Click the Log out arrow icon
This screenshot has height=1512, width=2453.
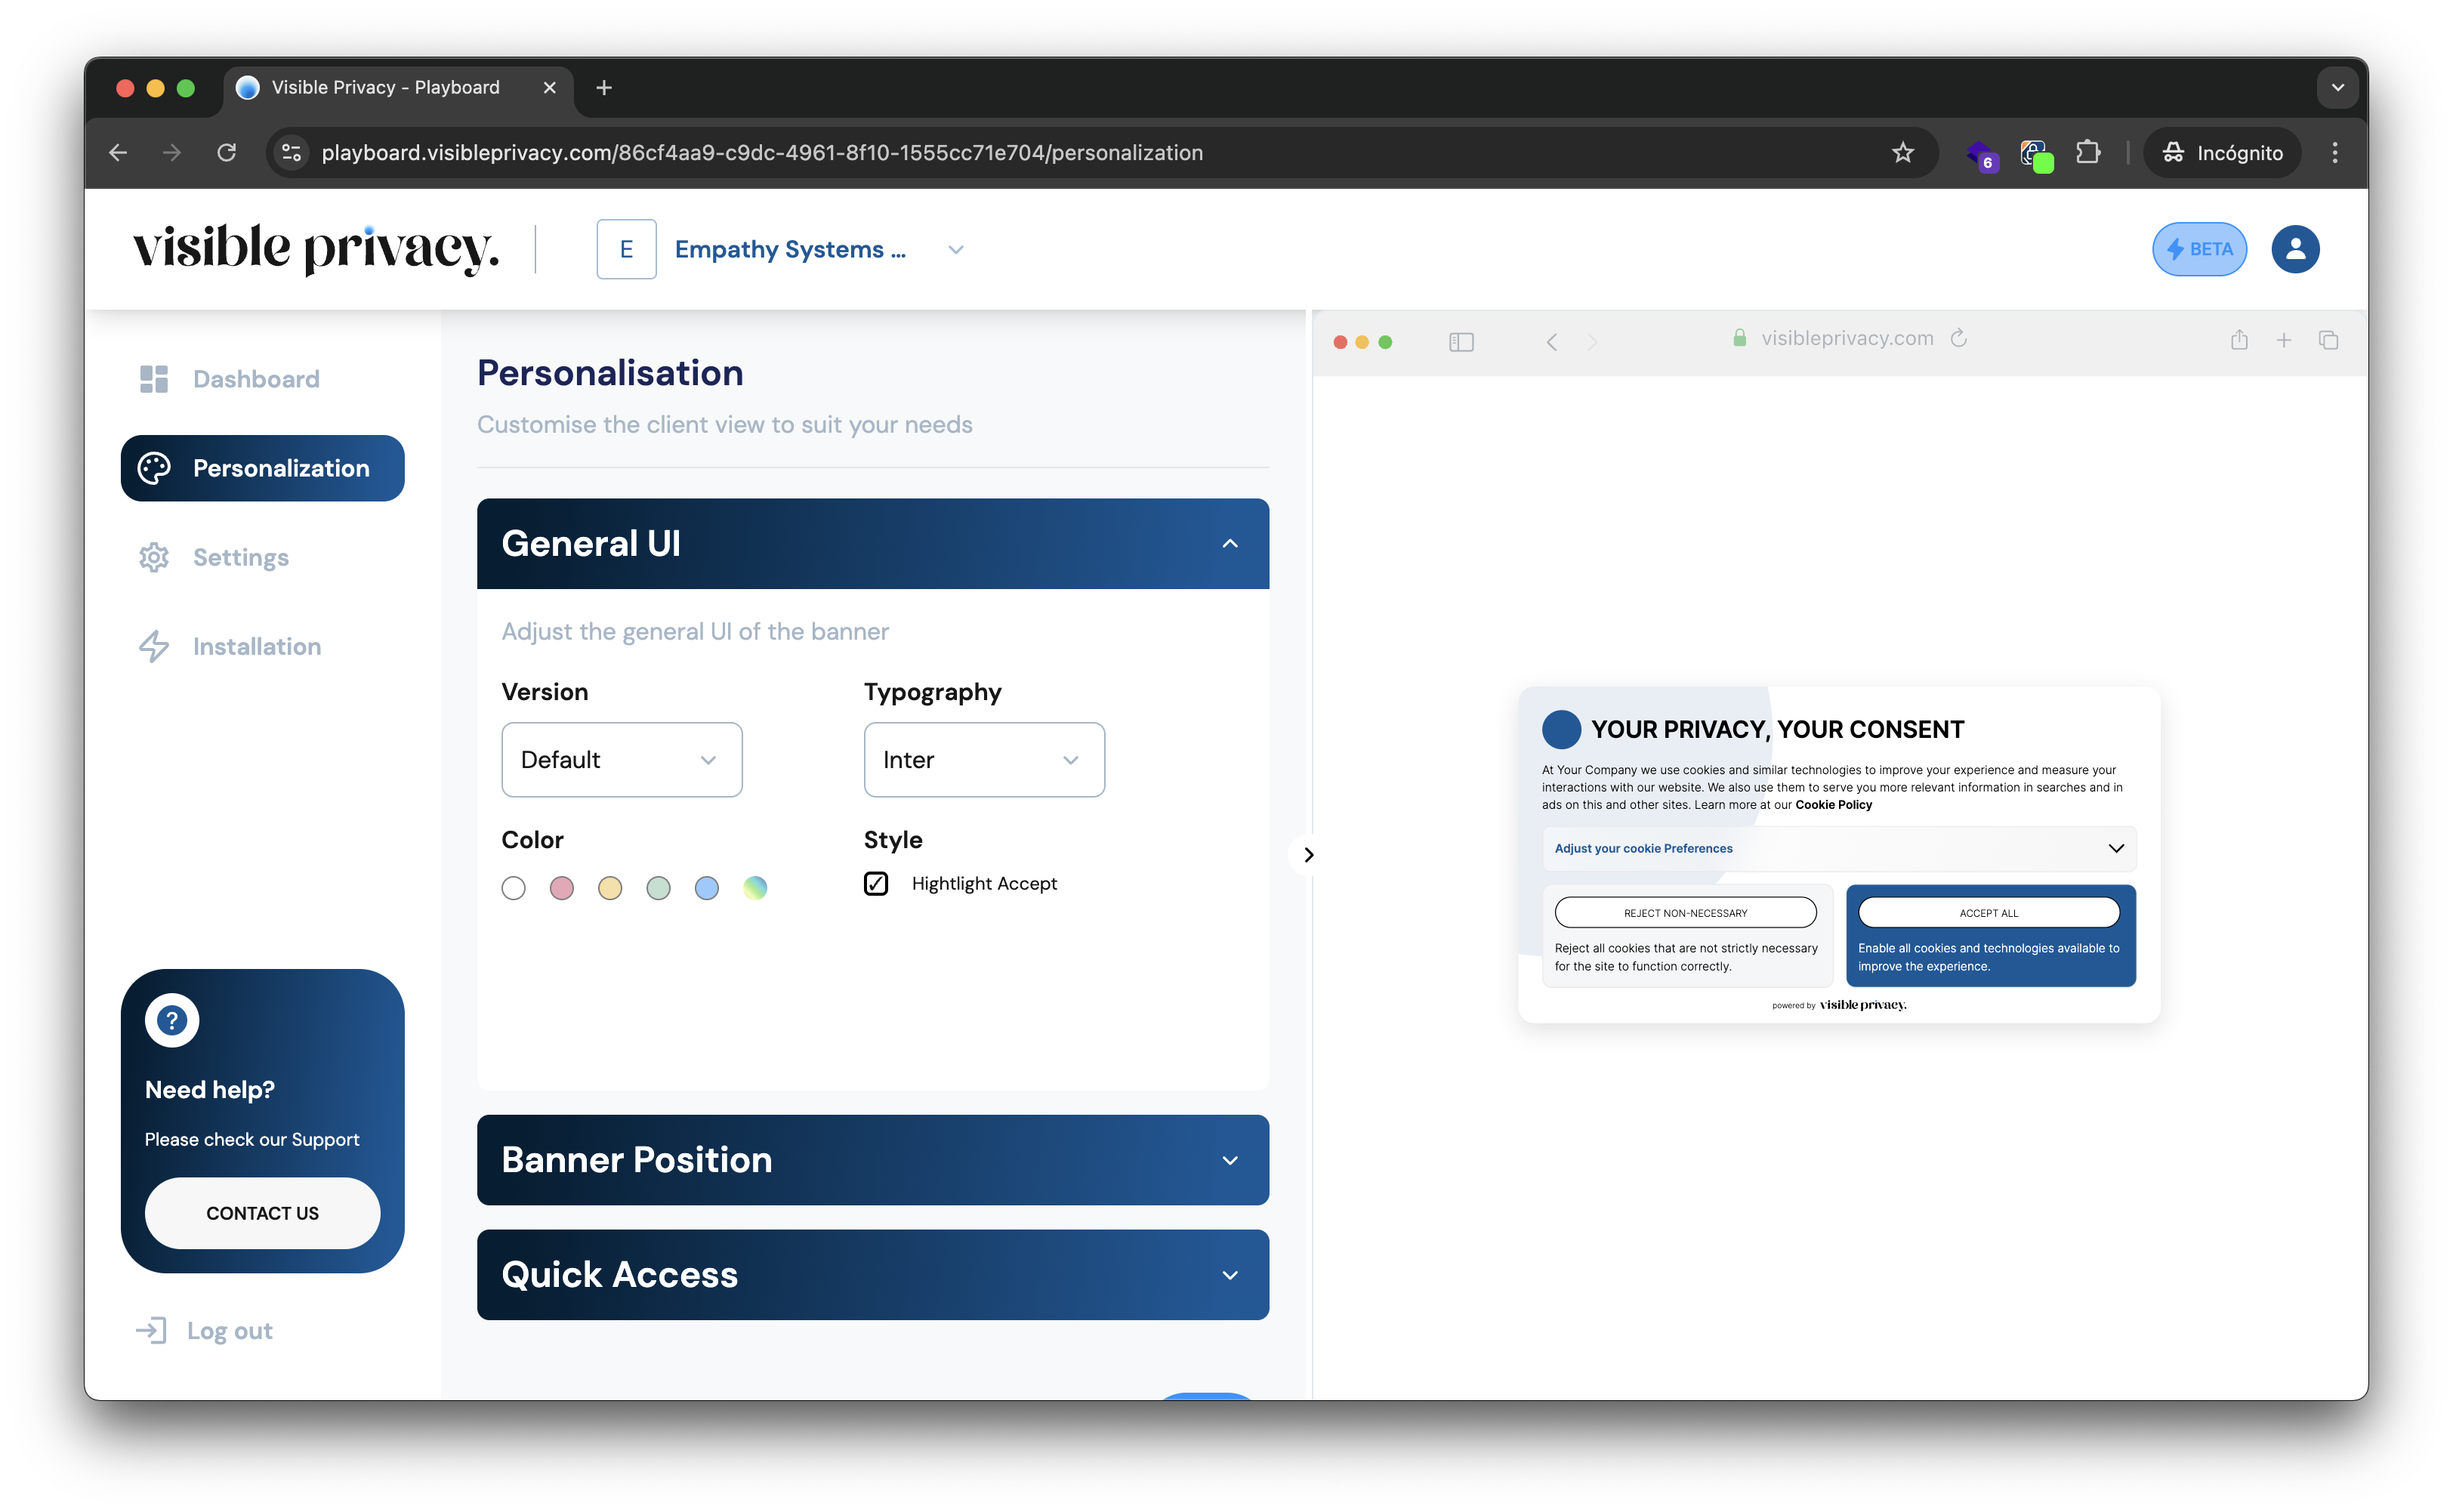pyautogui.click(x=153, y=1330)
